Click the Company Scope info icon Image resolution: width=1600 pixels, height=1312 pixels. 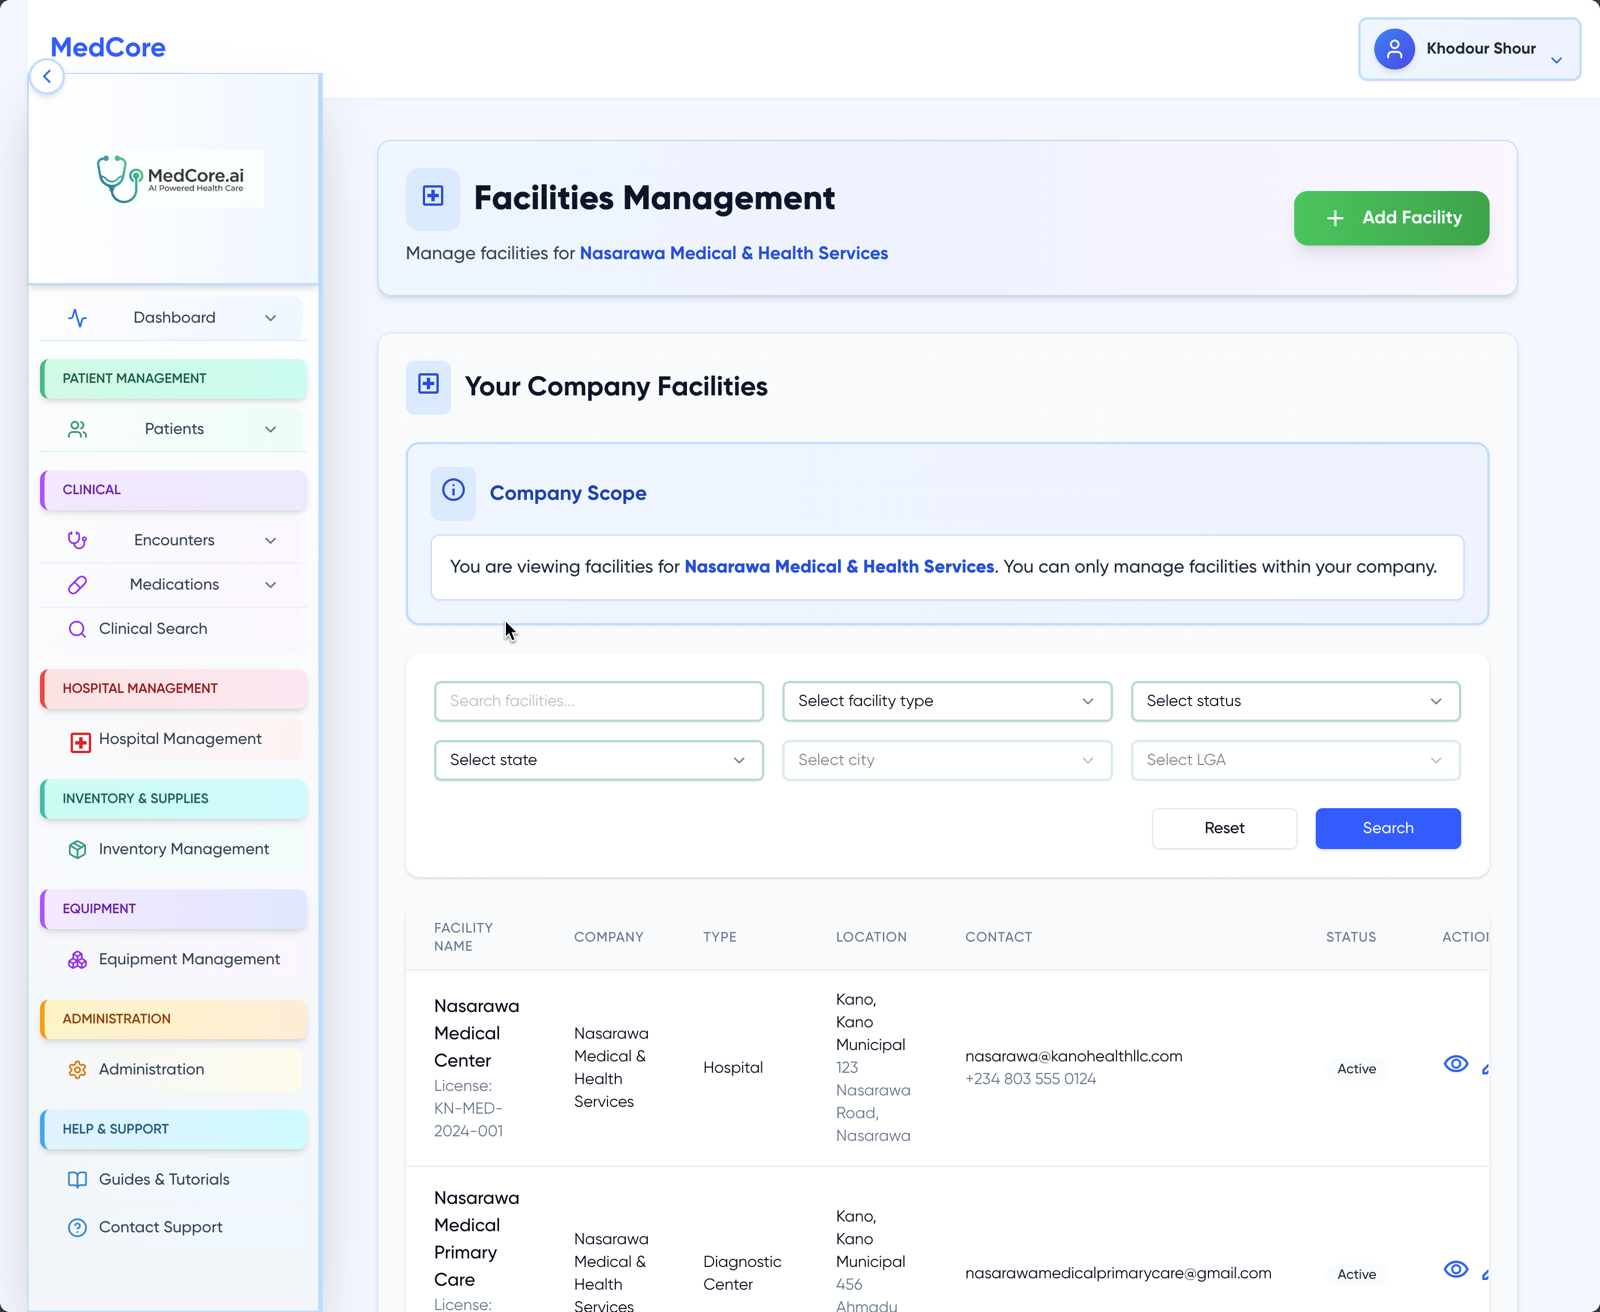pos(453,491)
